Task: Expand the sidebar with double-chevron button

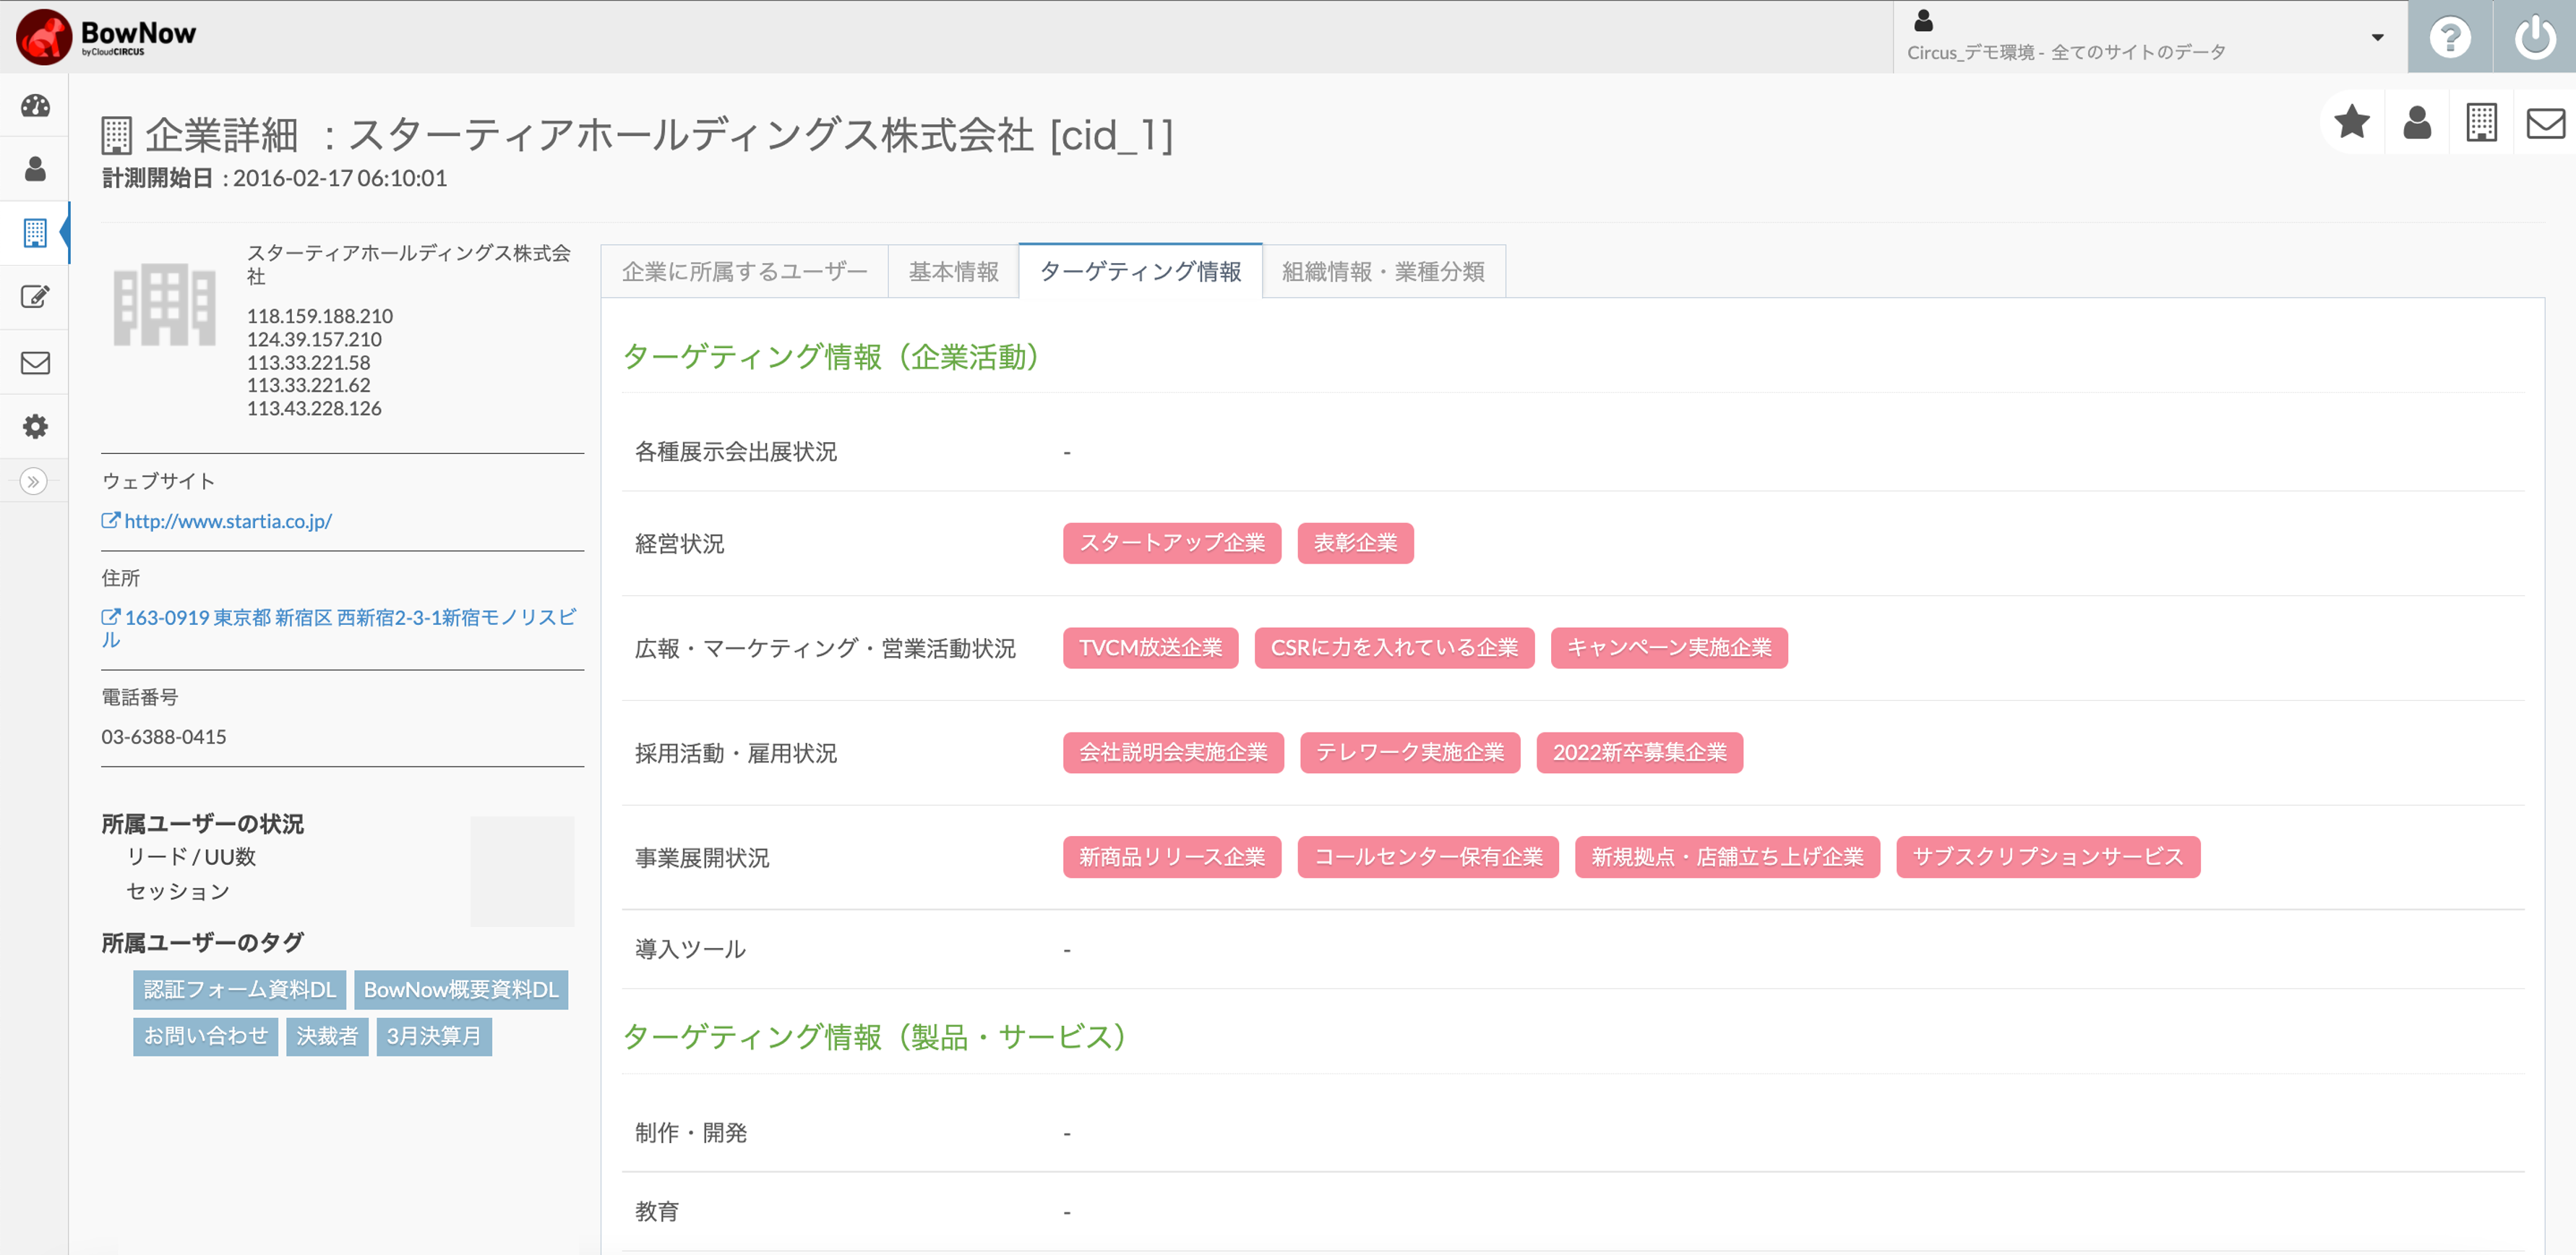Action: click(33, 482)
